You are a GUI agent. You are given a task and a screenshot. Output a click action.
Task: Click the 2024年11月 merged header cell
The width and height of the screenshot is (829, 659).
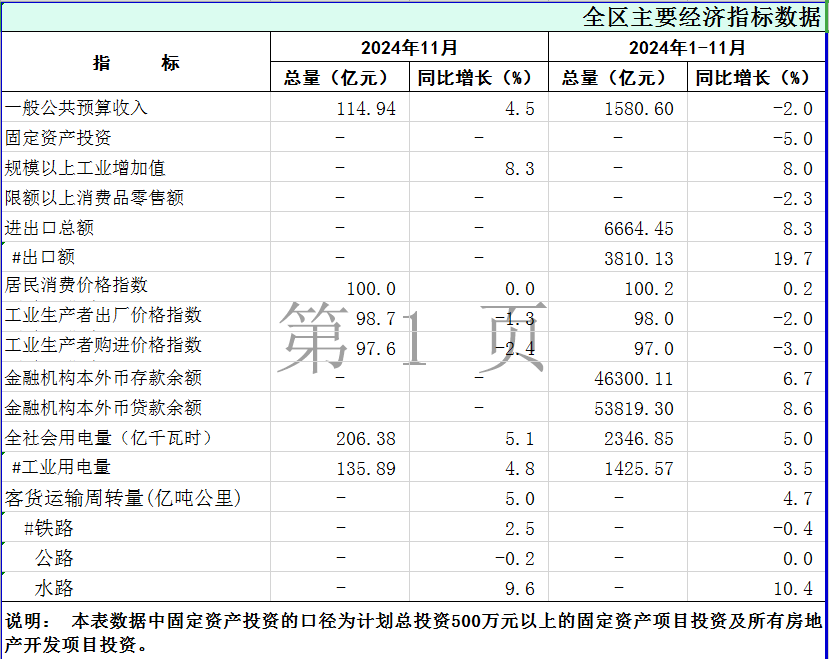[409, 47]
